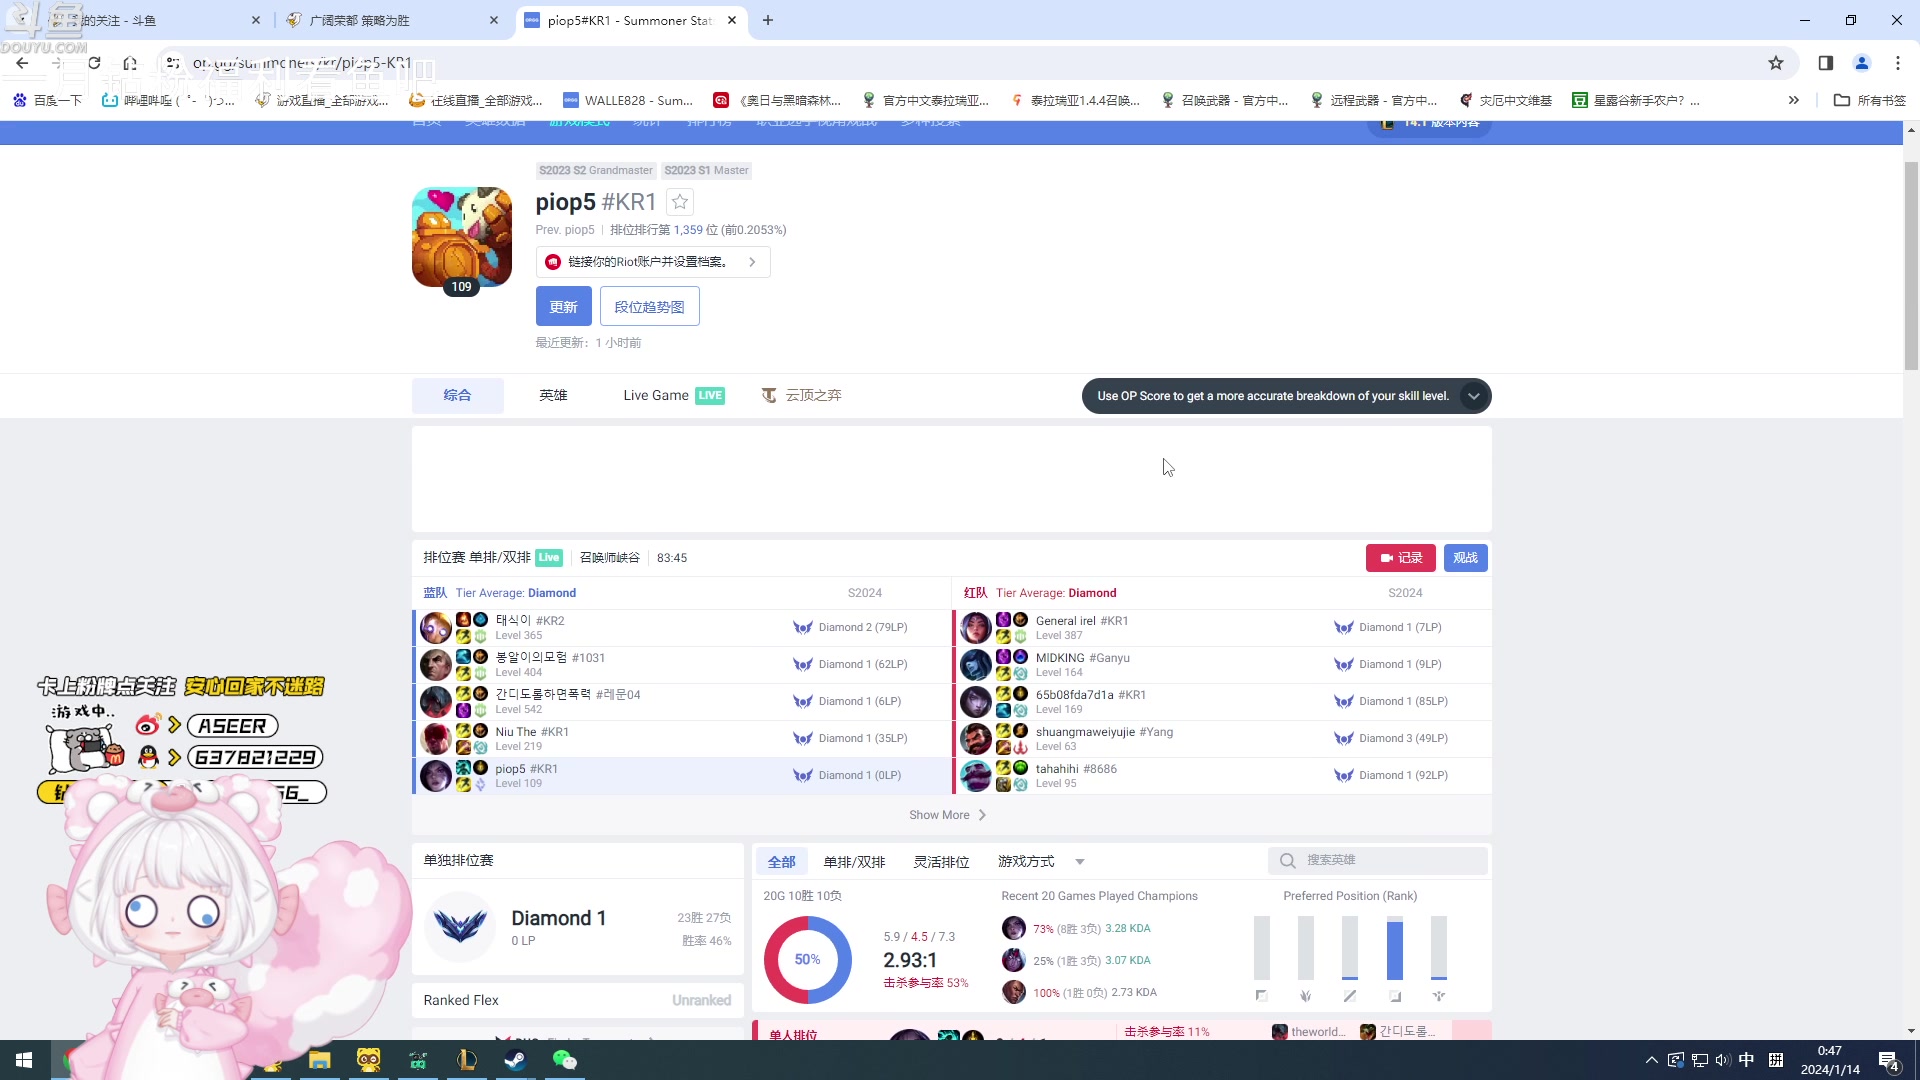
Task: Click 65b08fda7d1a champion portrait
Action: point(976,702)
